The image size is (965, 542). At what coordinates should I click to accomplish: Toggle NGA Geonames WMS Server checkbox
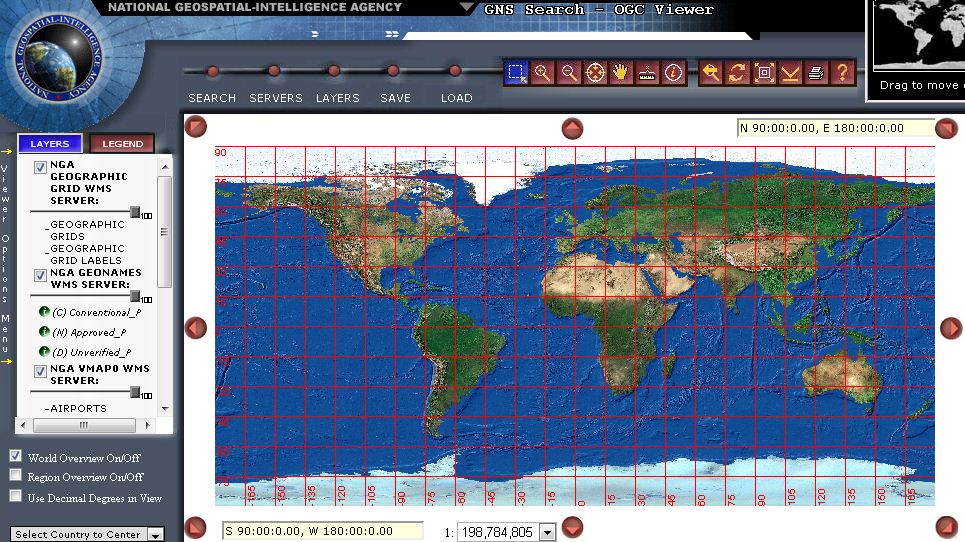click(40, 275)
